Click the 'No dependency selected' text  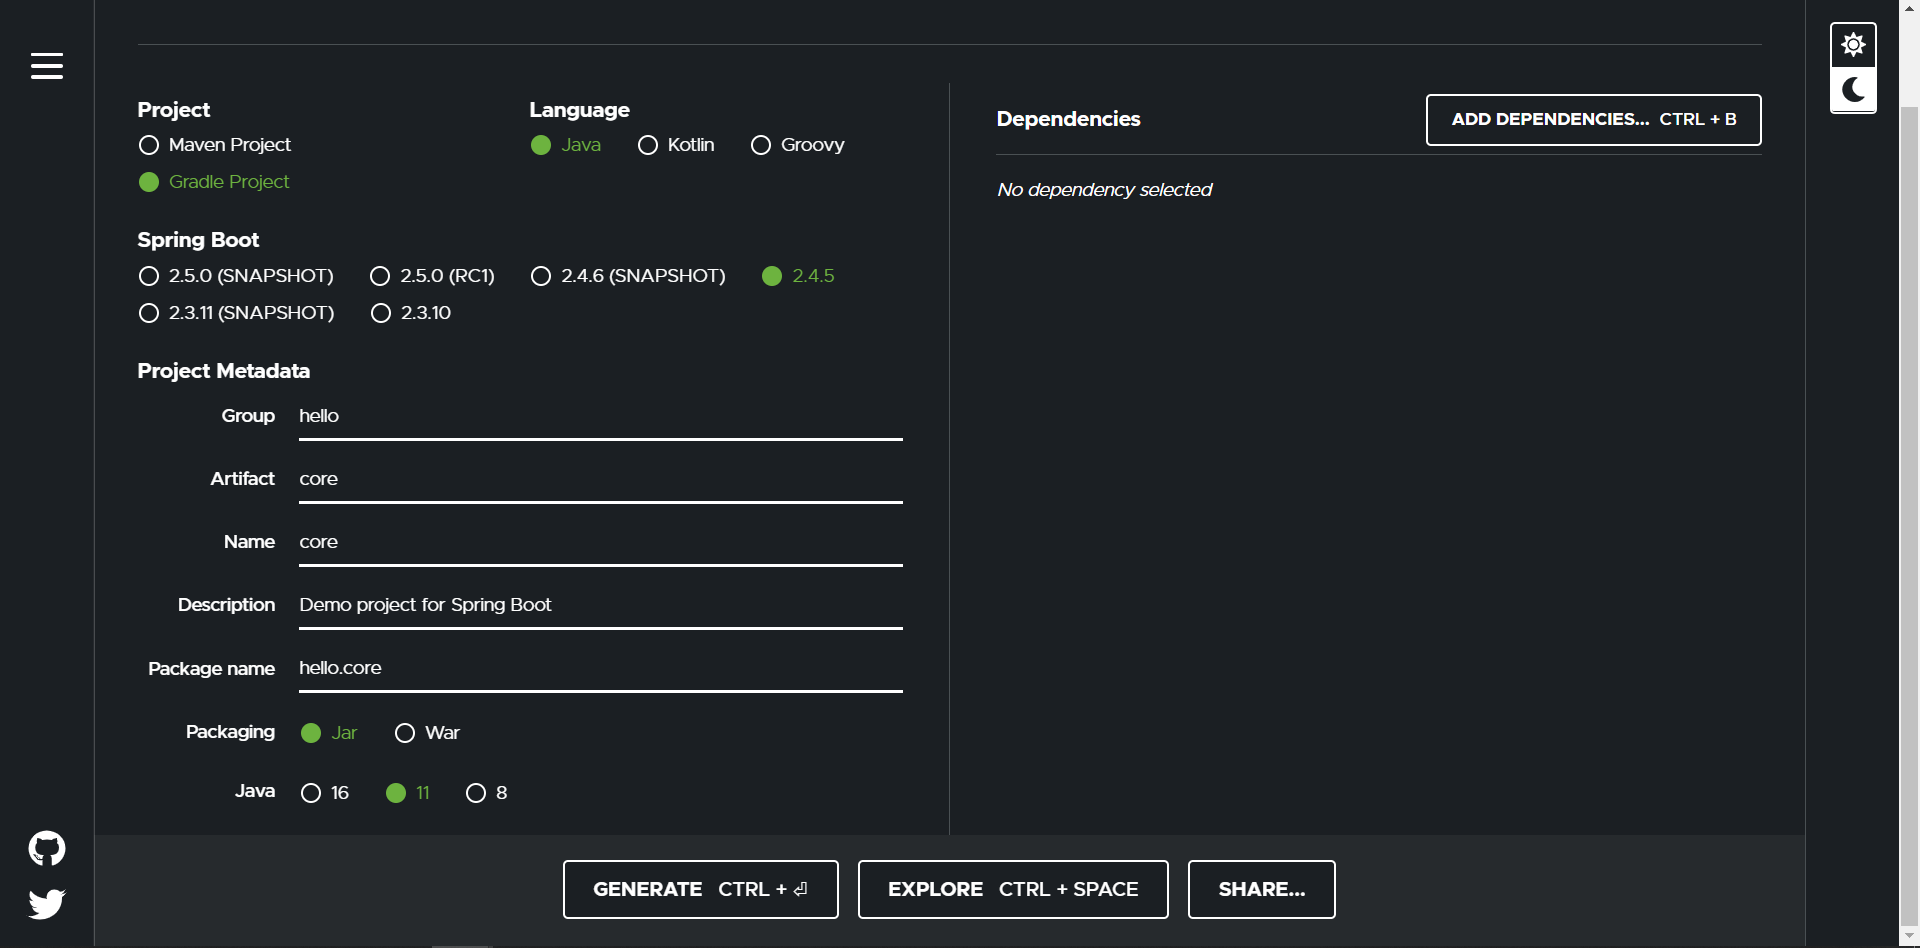click(1104, 190)
